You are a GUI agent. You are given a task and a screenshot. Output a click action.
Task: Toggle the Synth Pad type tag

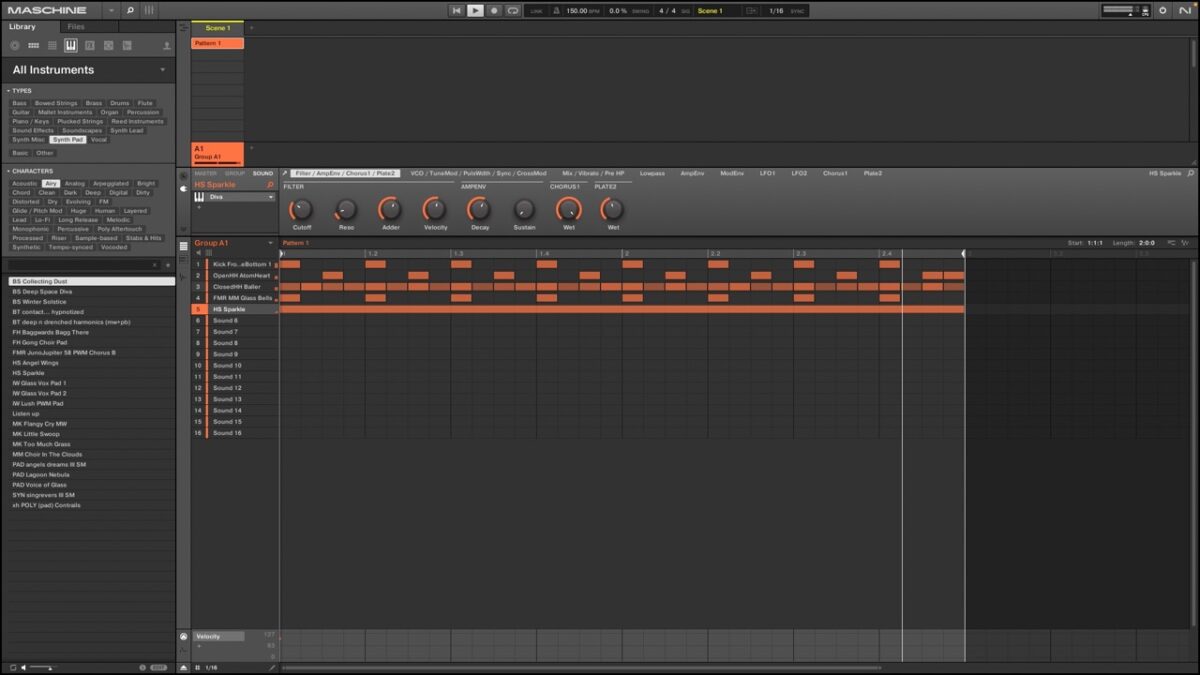68,140
